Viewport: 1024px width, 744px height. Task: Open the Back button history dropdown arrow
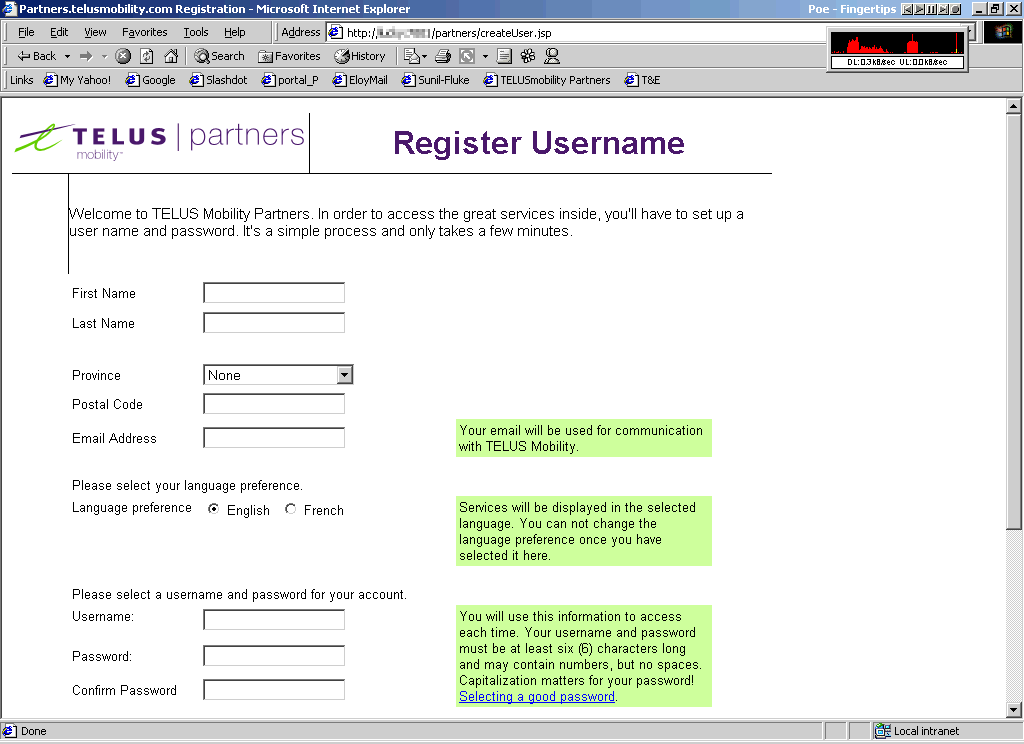coord(67,56)
